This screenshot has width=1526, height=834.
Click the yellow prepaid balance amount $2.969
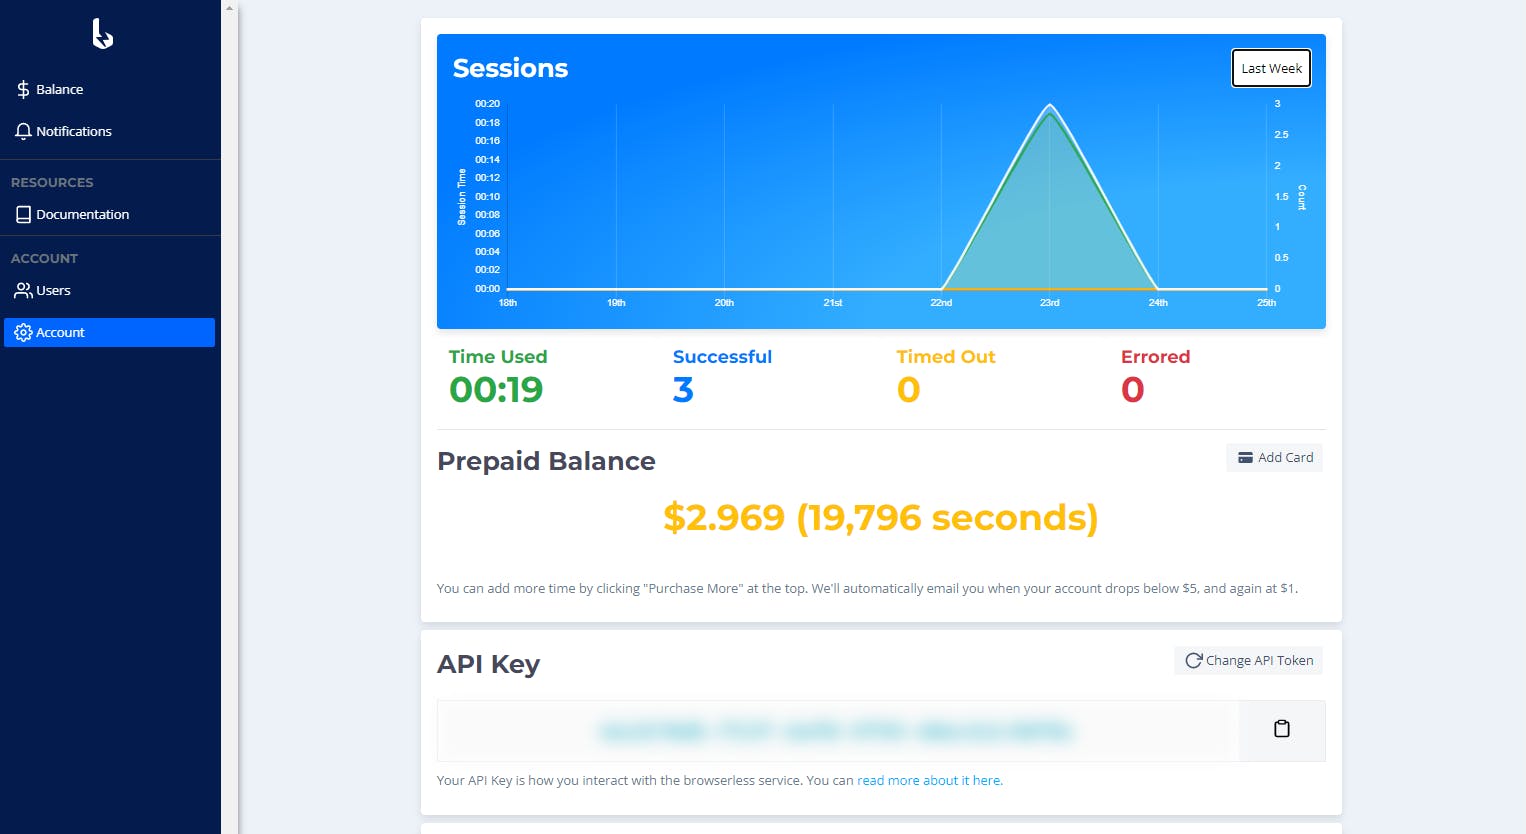(724, 518)
